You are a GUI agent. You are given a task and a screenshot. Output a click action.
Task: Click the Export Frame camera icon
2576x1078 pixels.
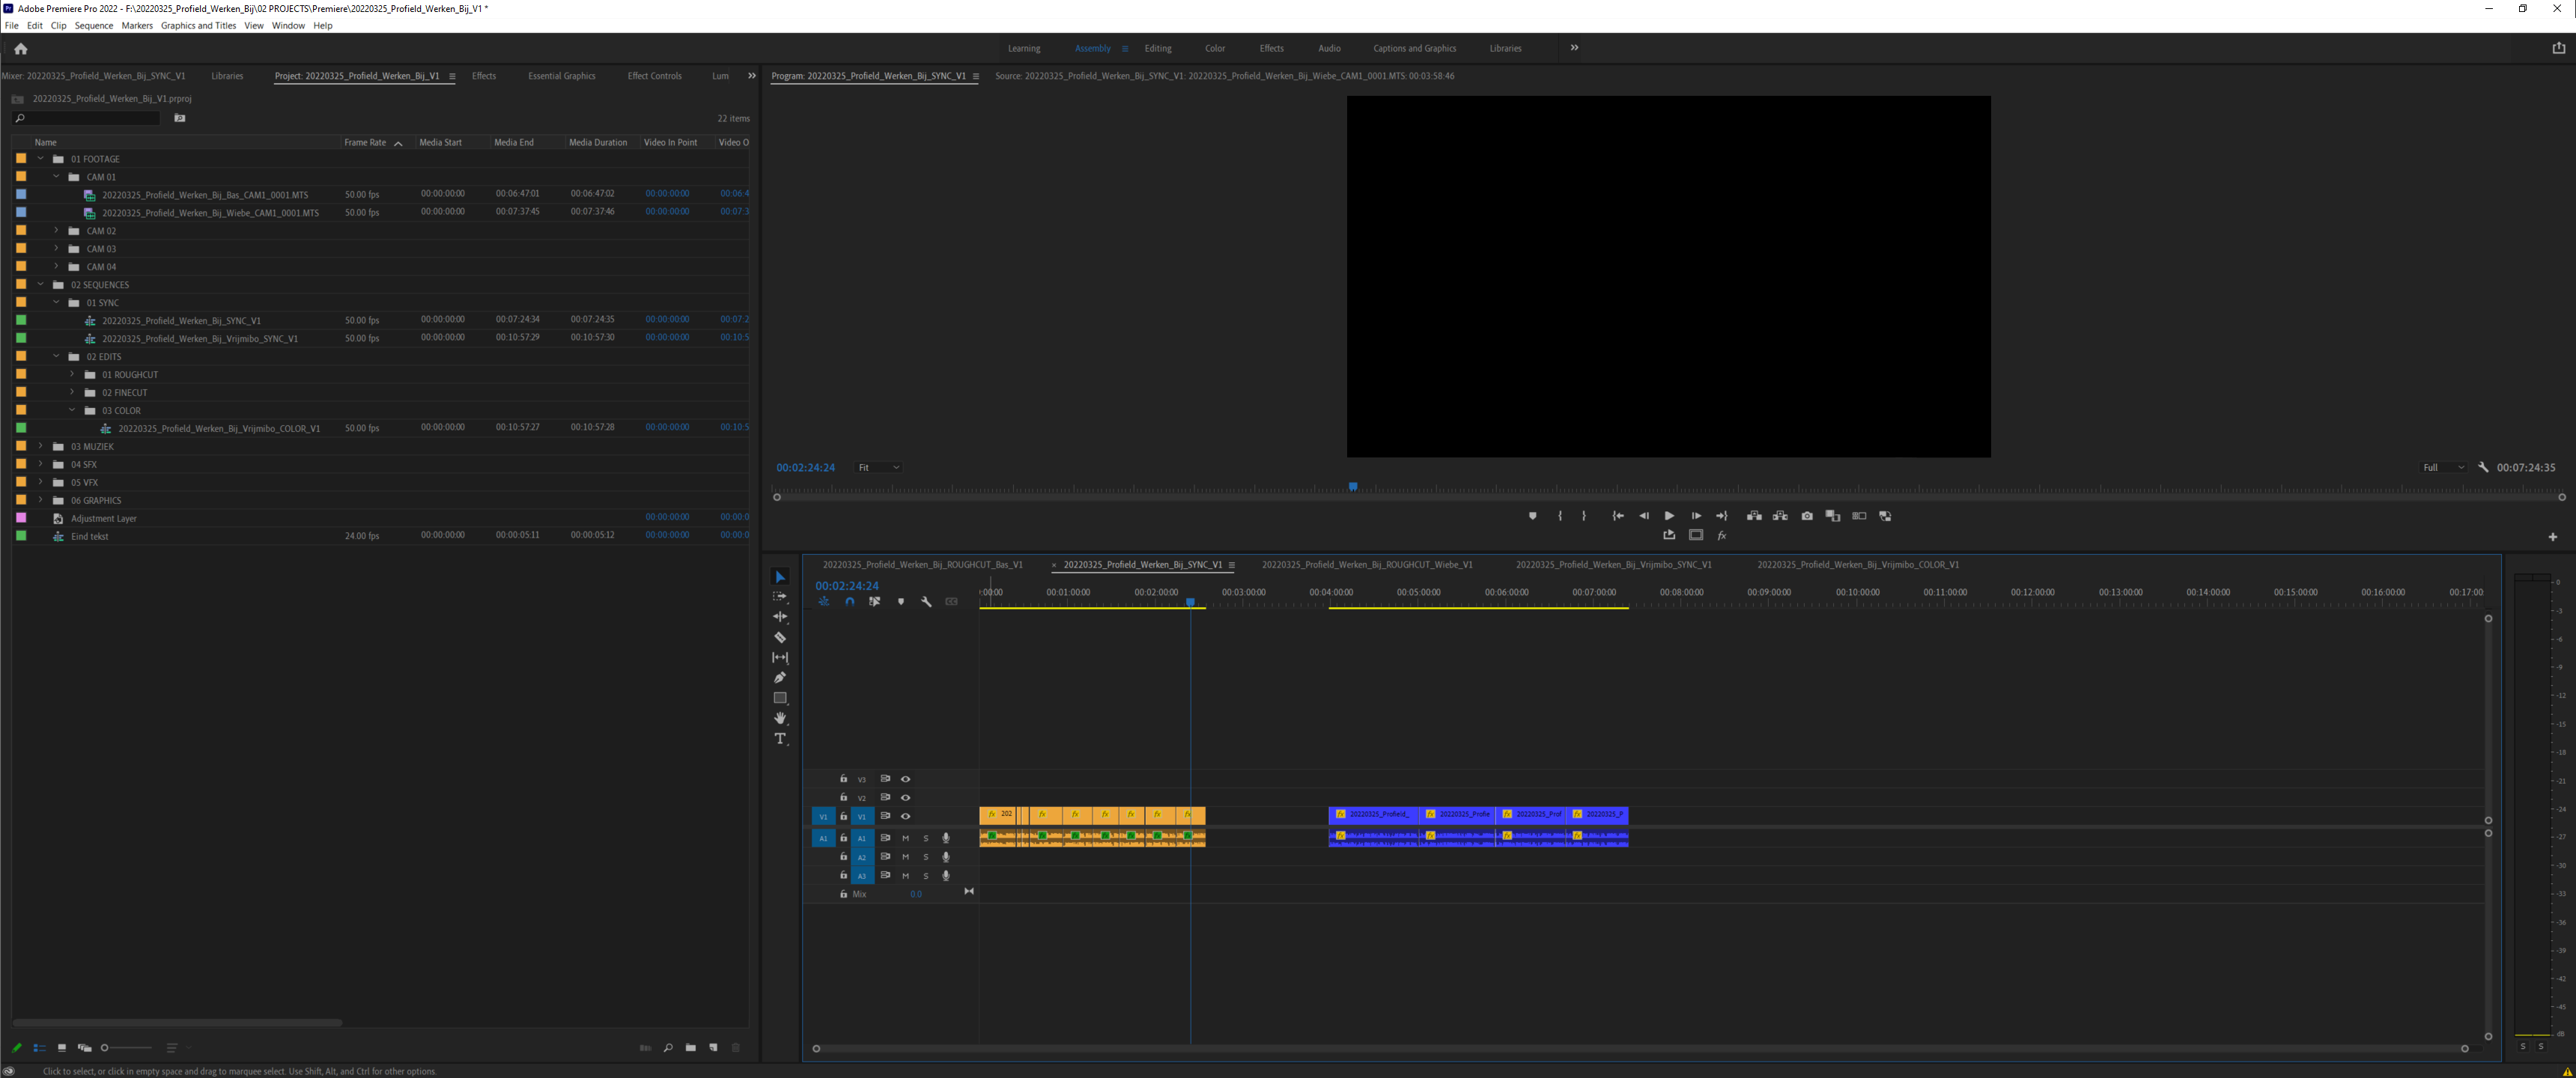point(1807,516)
